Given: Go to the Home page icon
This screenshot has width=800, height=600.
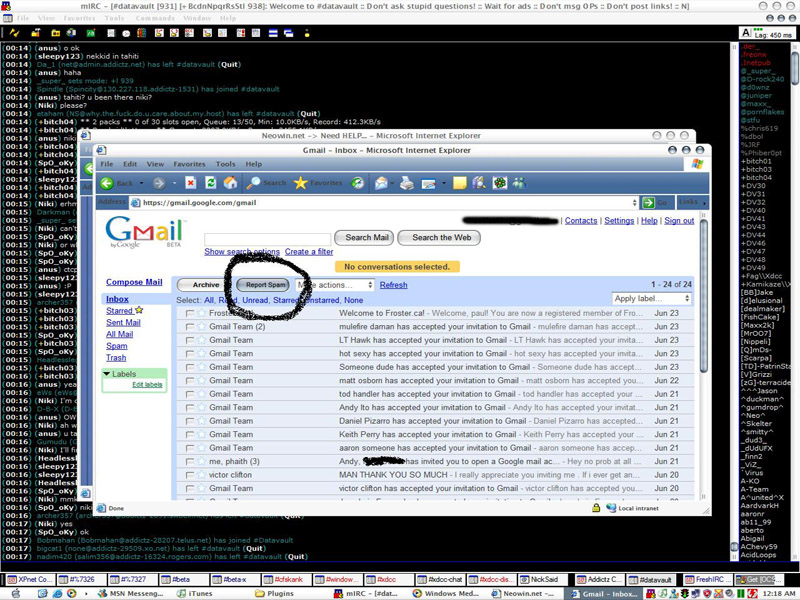Looking at the screenshot, I should pyautogui.click(x=230, y=183).
